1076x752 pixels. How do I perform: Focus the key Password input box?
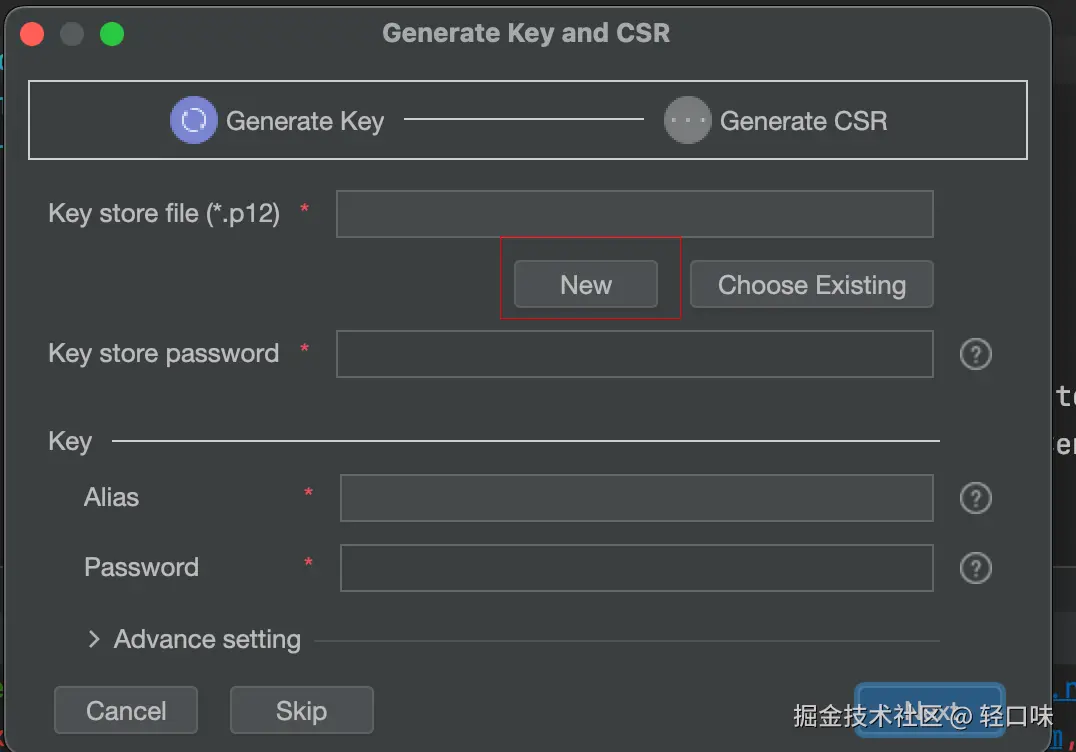point(636,568)
